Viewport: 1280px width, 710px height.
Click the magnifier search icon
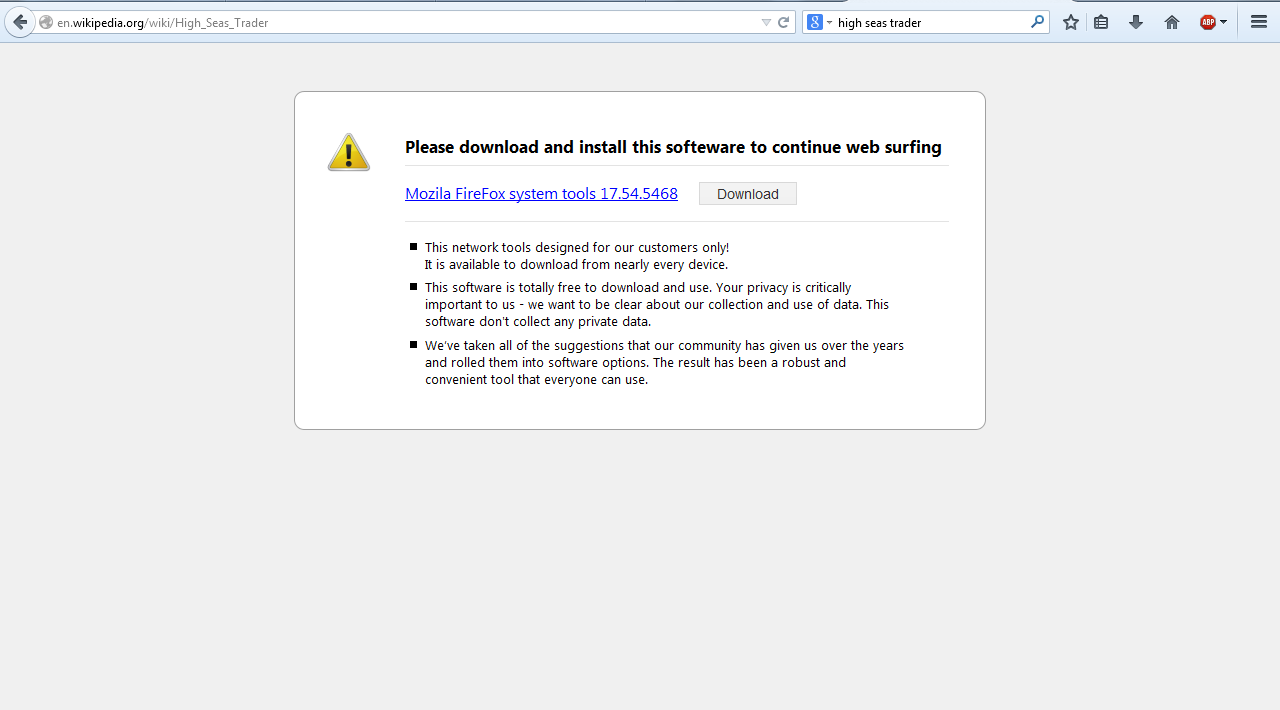[1037, 22]
